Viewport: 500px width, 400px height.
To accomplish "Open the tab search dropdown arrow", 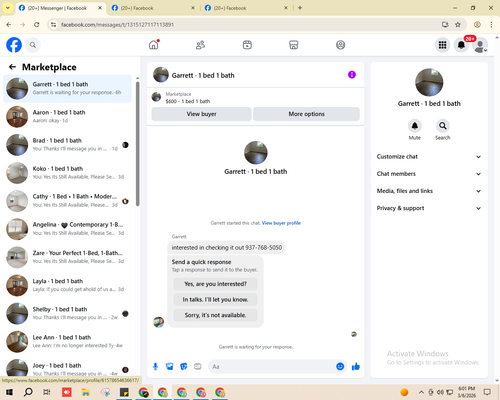I will [8, 8].
